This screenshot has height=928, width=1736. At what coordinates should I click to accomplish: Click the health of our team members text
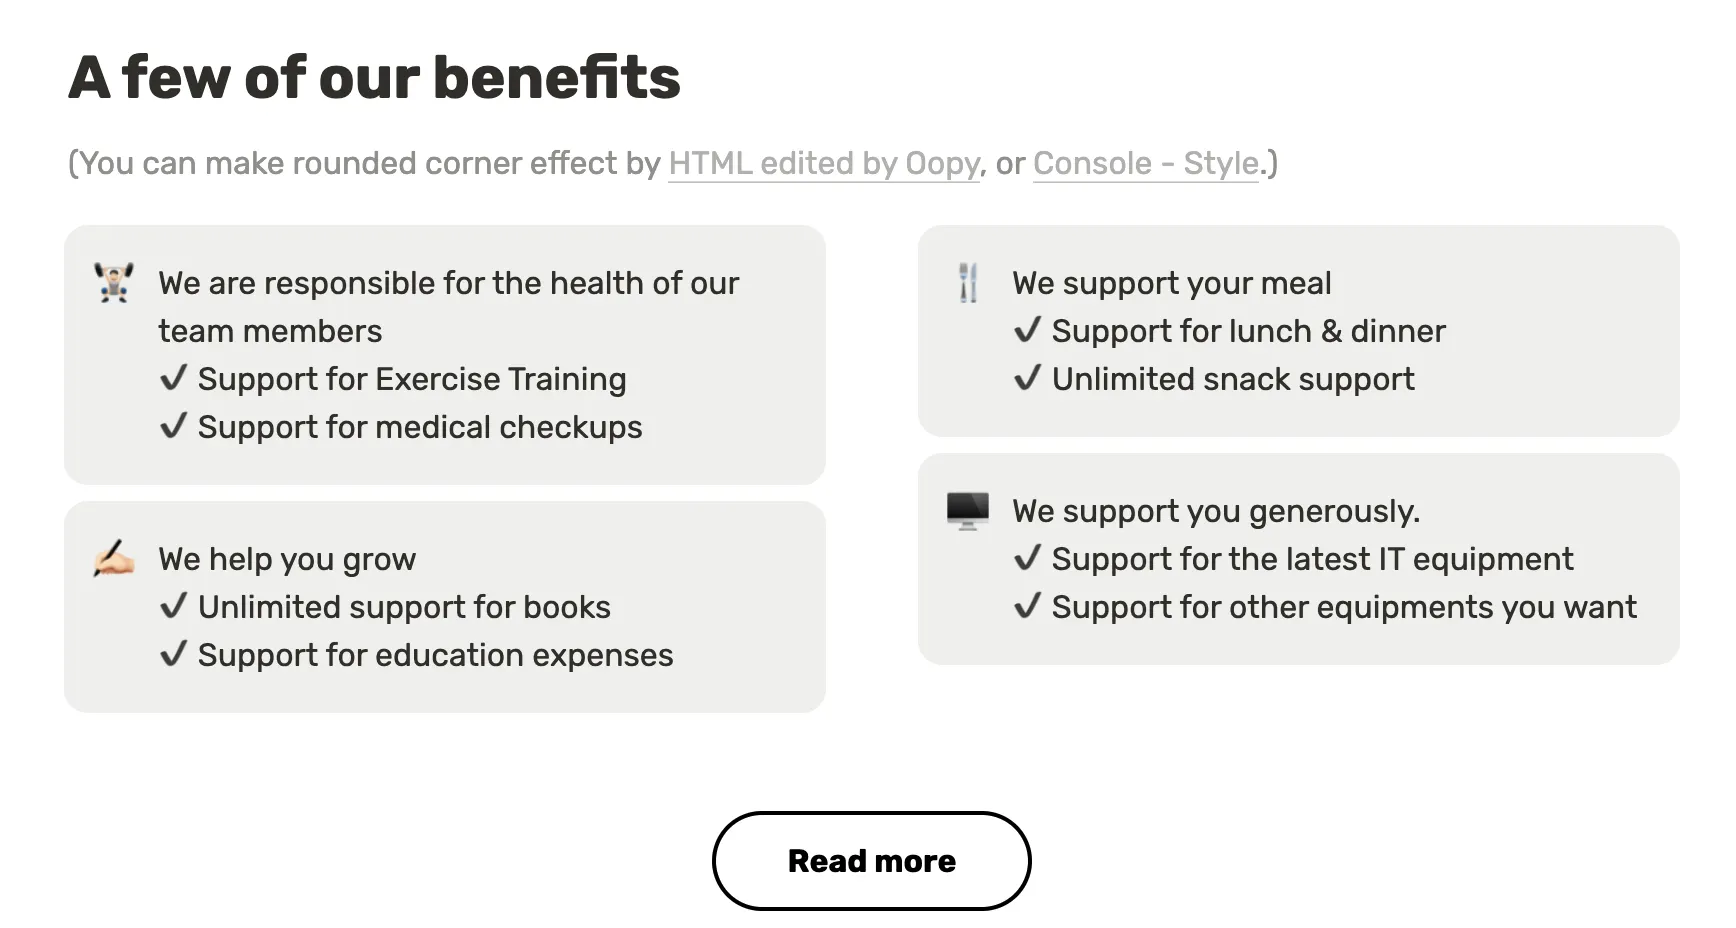click(448, 307)
